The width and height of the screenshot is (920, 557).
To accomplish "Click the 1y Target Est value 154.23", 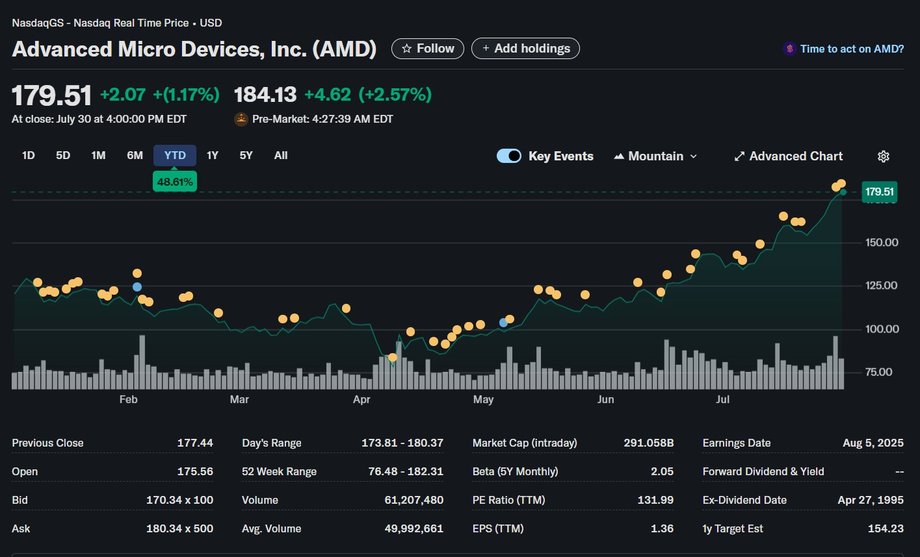I will [x=886, y=529].
